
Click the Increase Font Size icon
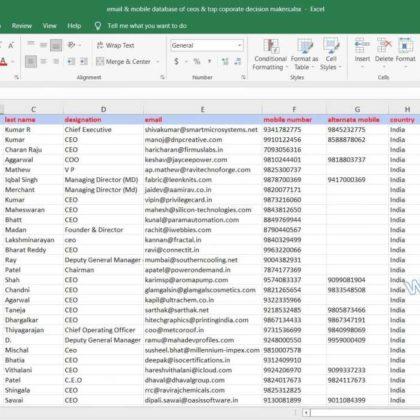11,45
